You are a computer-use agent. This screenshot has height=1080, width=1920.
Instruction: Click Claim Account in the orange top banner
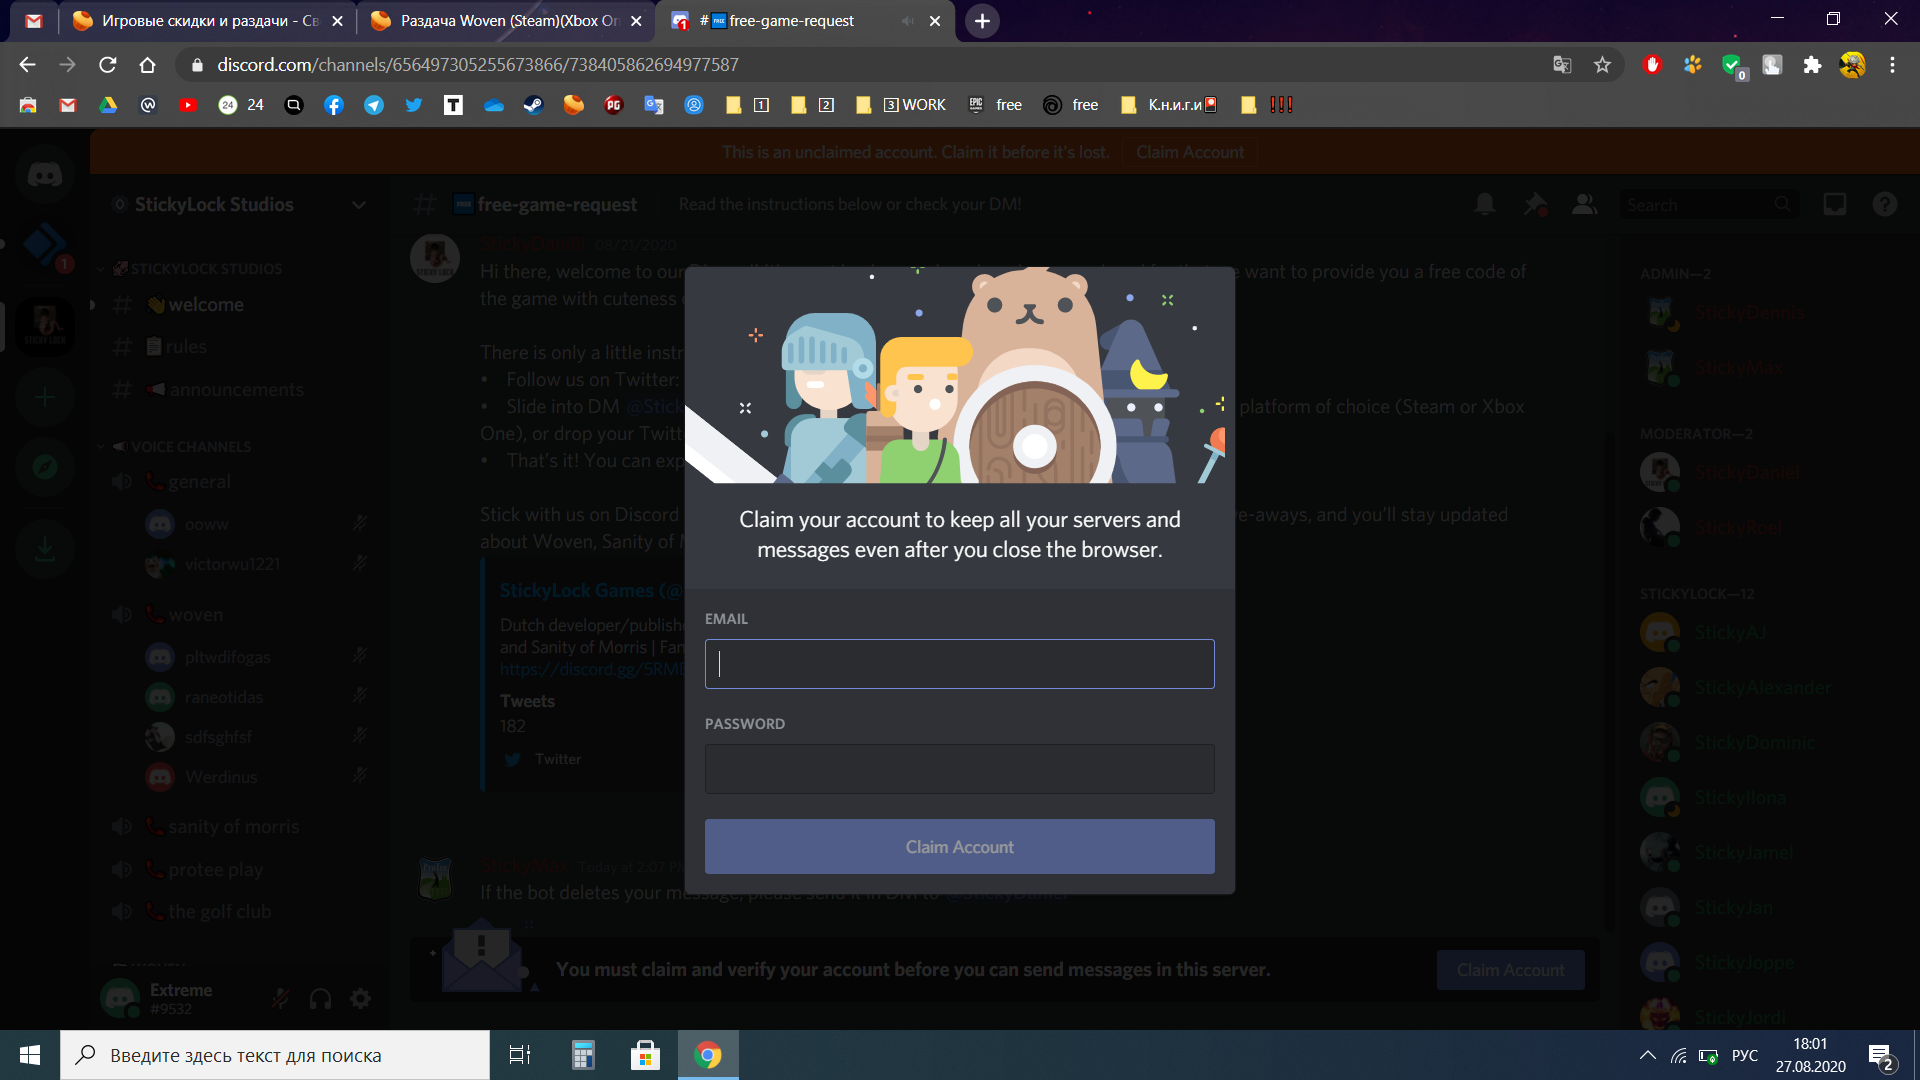point(1190,152)
